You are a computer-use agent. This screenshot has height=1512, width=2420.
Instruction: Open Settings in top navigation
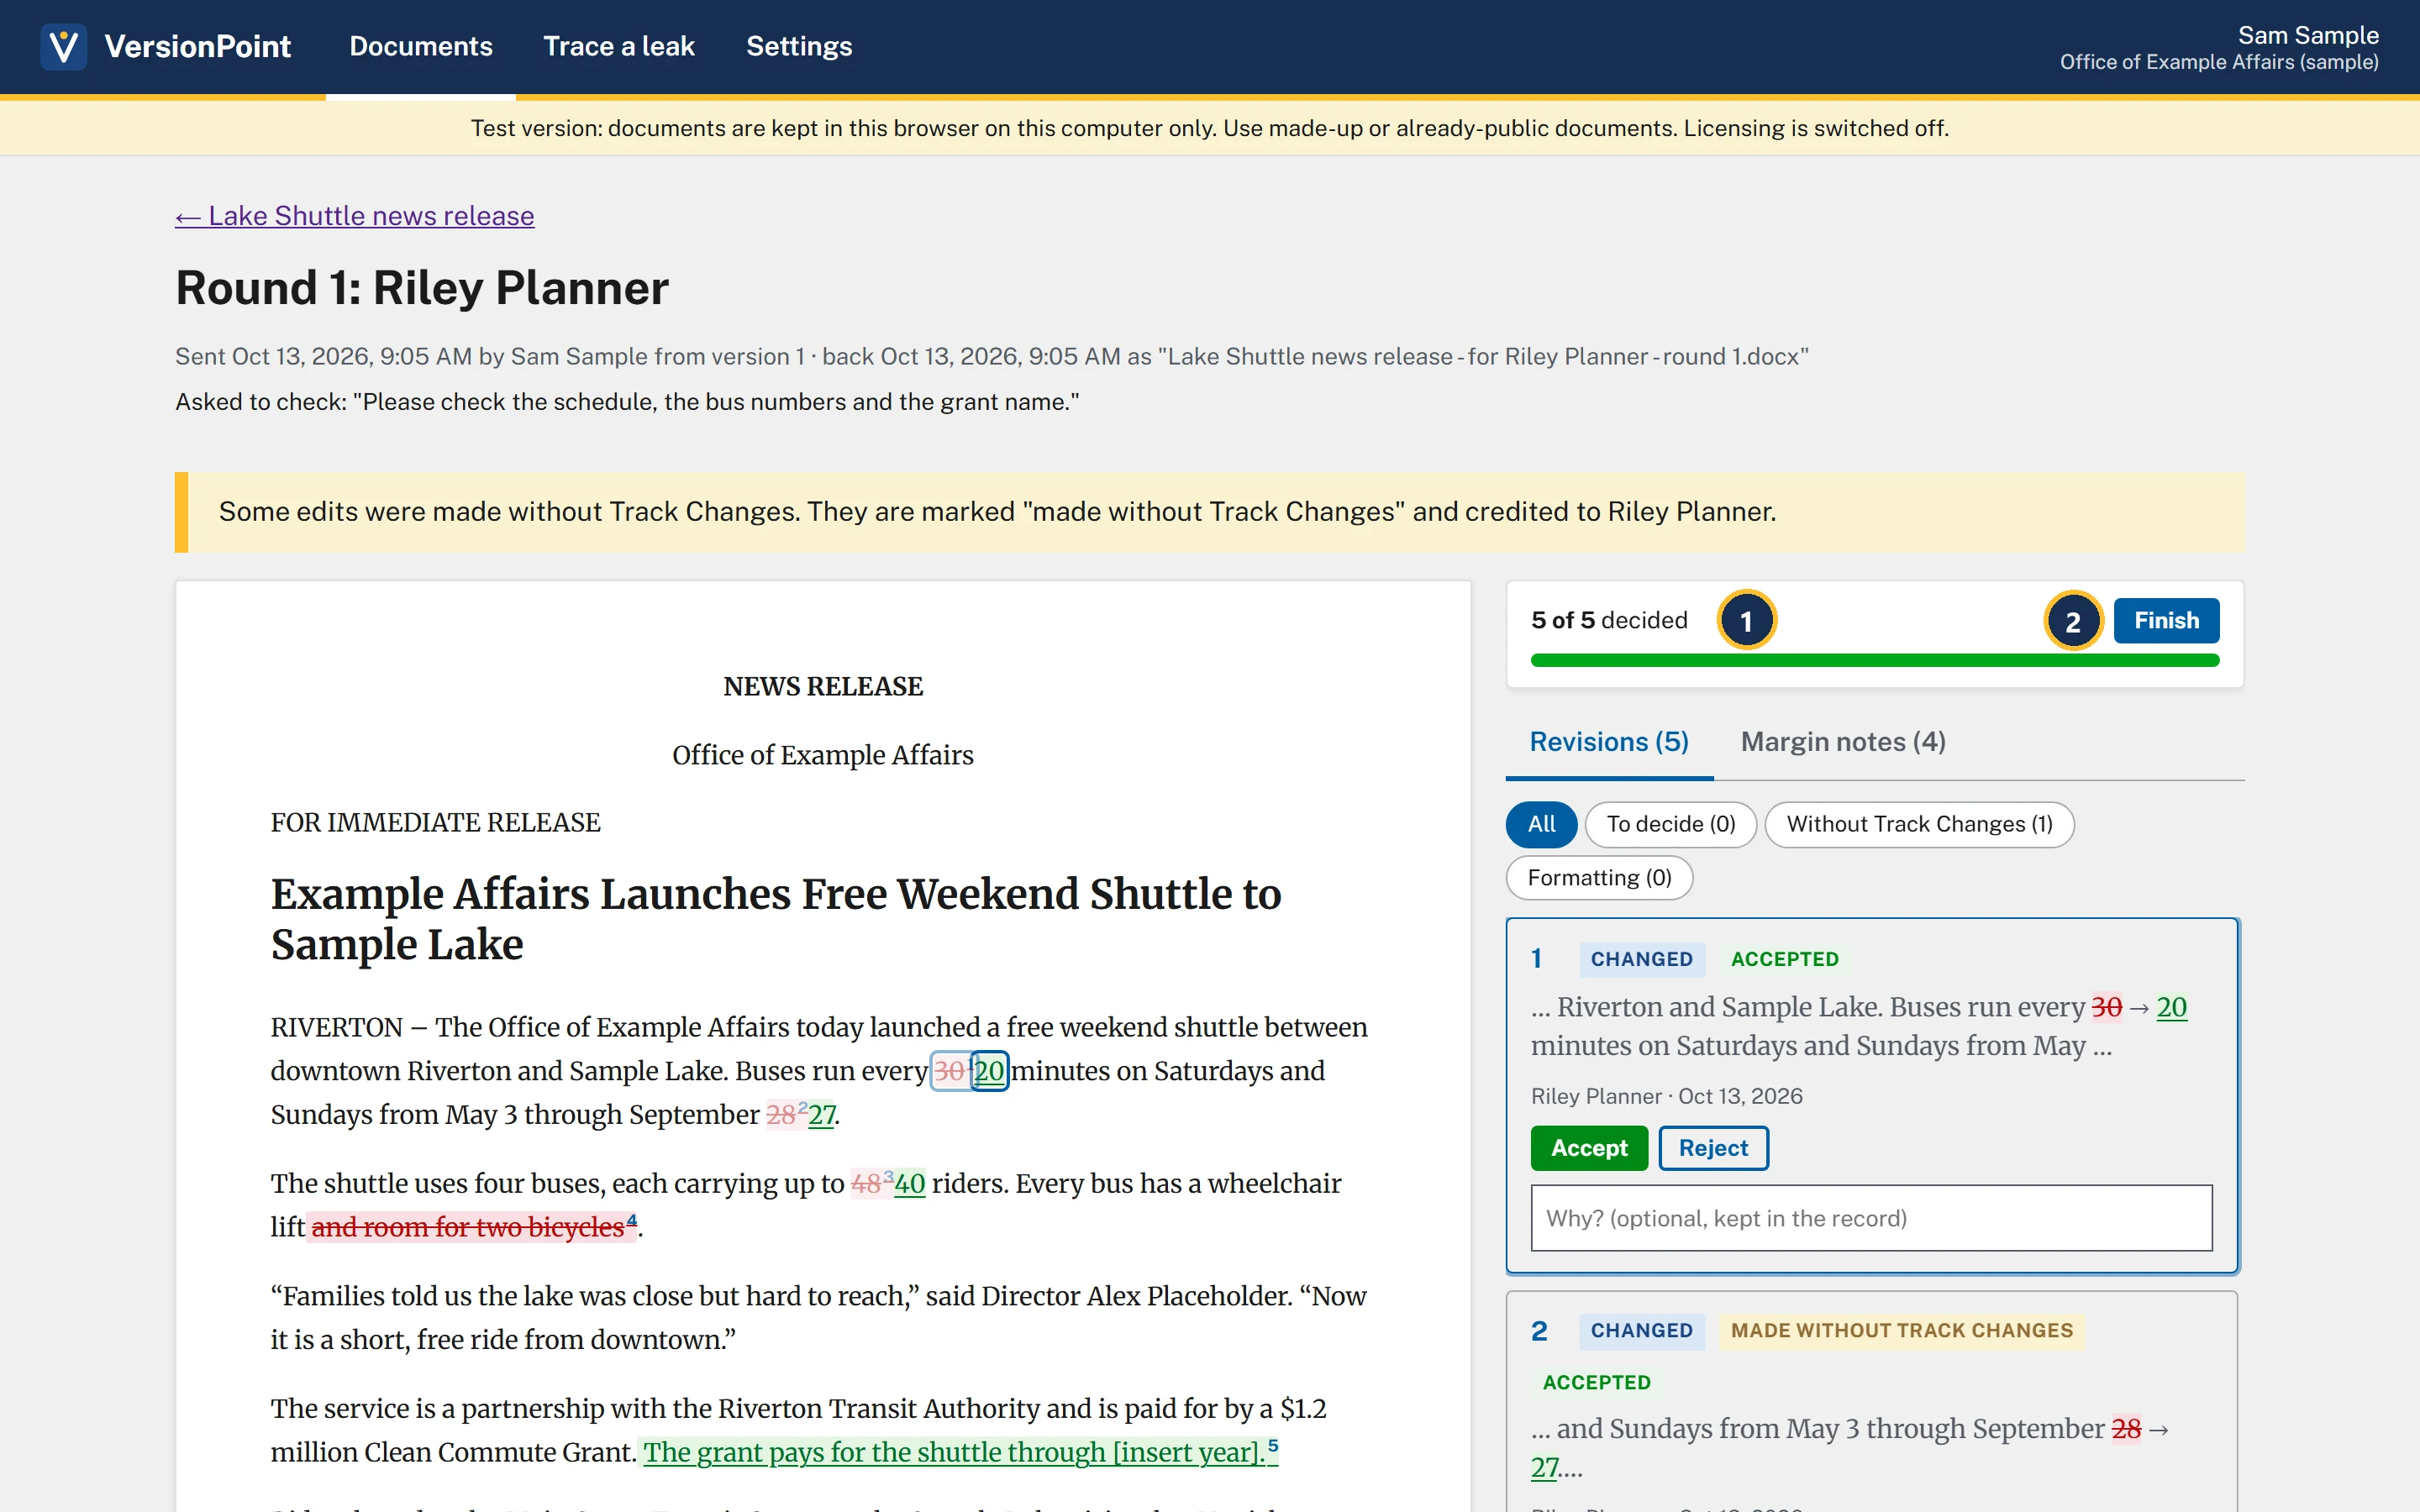click(799, 46)
